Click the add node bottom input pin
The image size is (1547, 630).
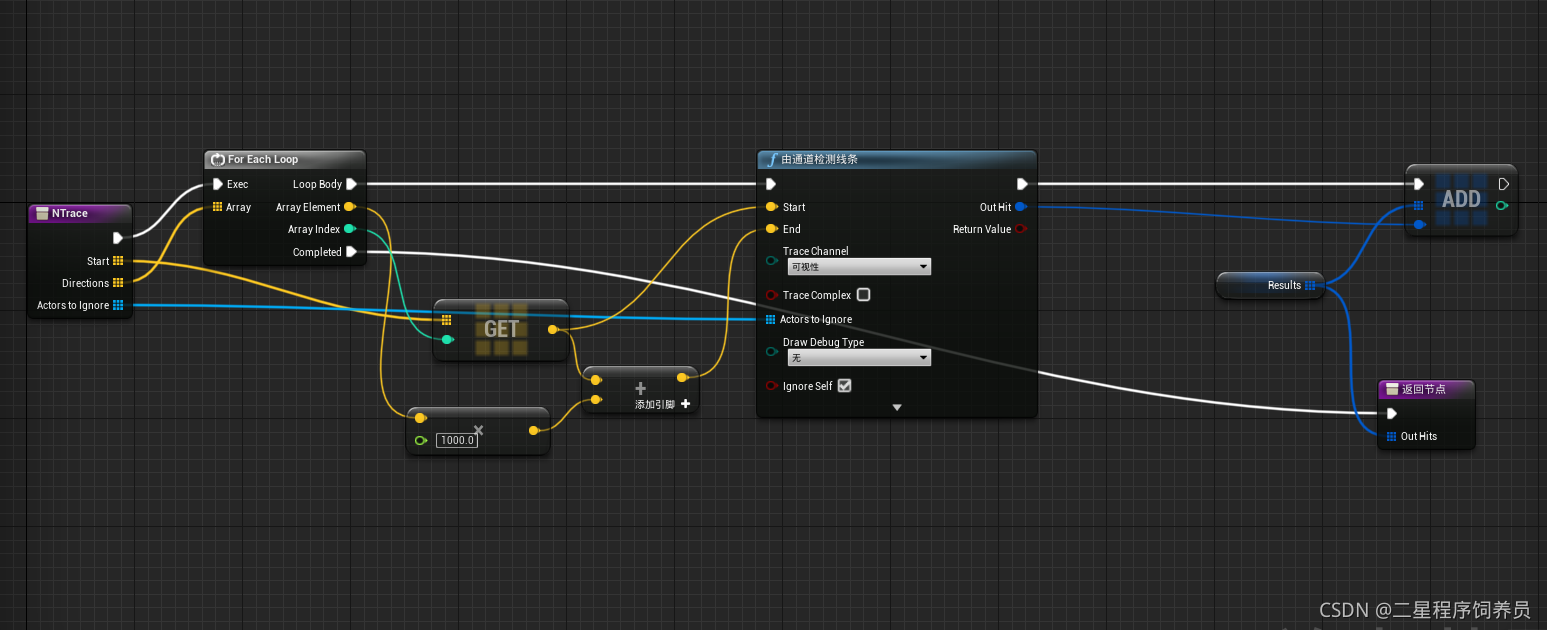click(x=596, y=400)
